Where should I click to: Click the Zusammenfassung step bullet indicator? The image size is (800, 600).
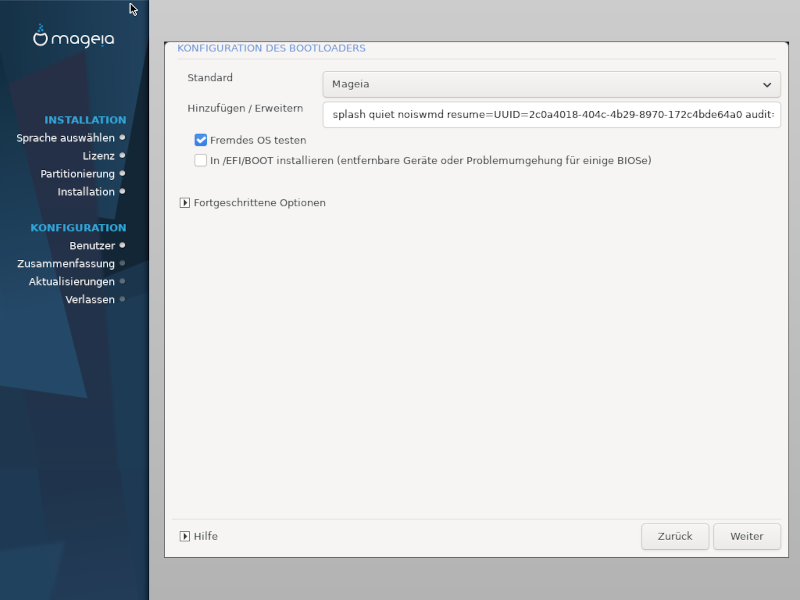(122, 264)
